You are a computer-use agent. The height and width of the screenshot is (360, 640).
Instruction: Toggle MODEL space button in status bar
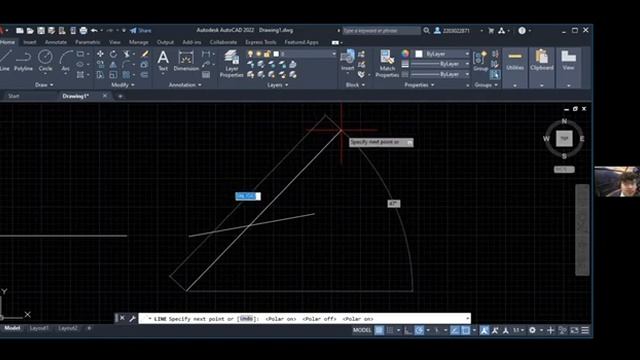click(362, 330)
